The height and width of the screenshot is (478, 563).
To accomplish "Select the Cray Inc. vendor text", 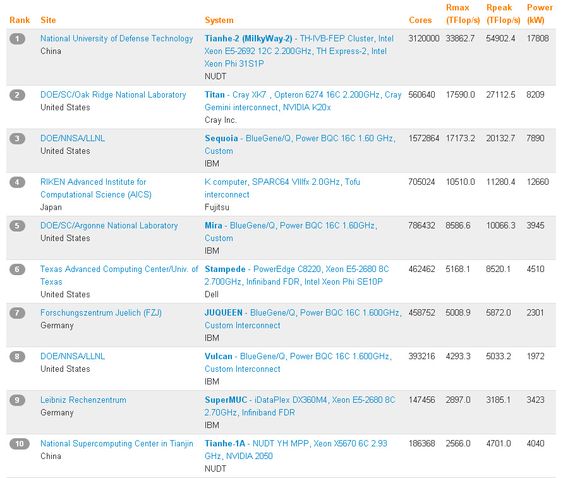I will 220,120.
